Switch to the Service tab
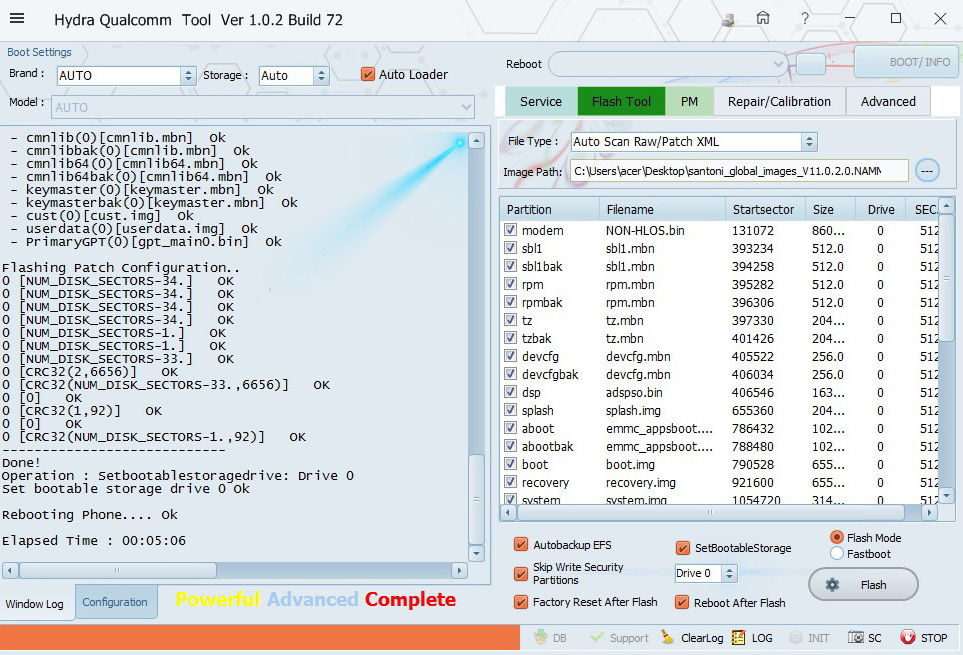 540,101
